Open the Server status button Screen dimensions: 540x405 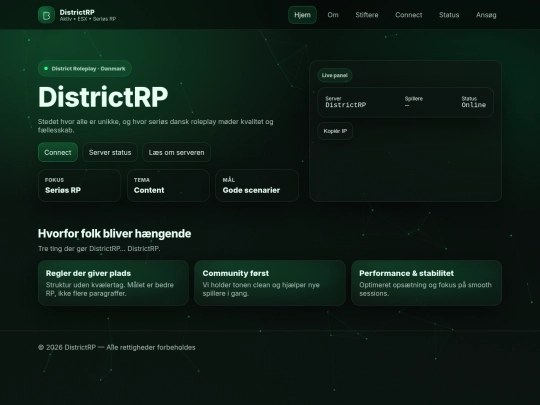[110, 152]
